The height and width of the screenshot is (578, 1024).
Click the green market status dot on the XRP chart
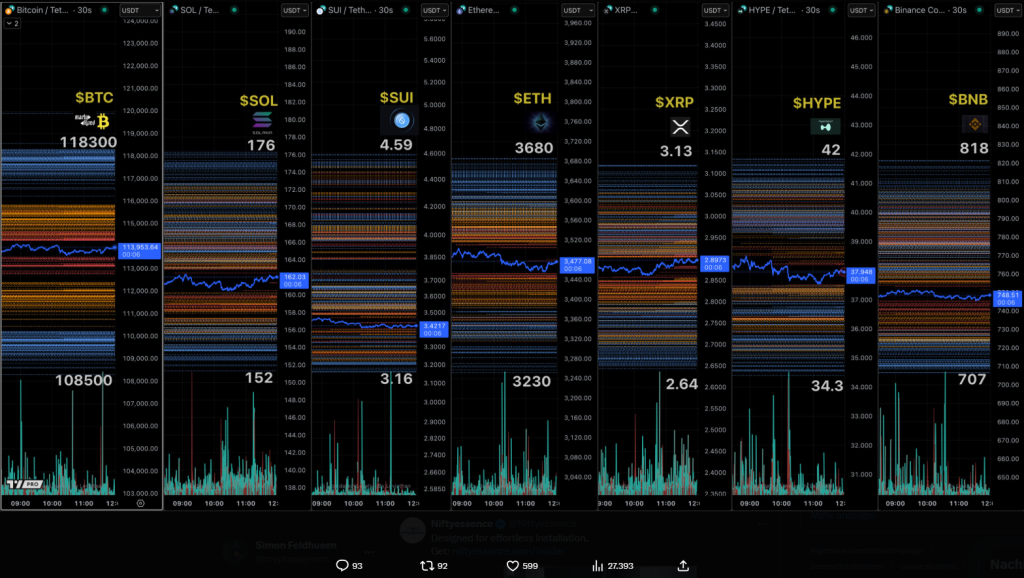tap(654, 10)
